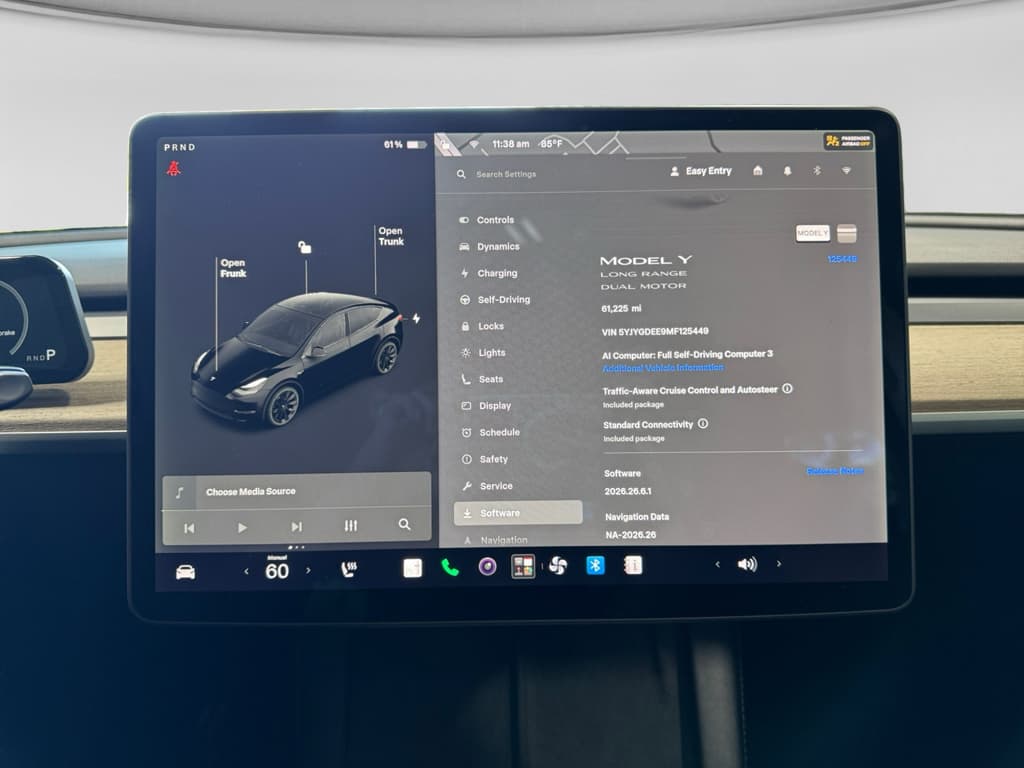Play media
This screenshot has height=768, width=1024.
coord(242,527)
